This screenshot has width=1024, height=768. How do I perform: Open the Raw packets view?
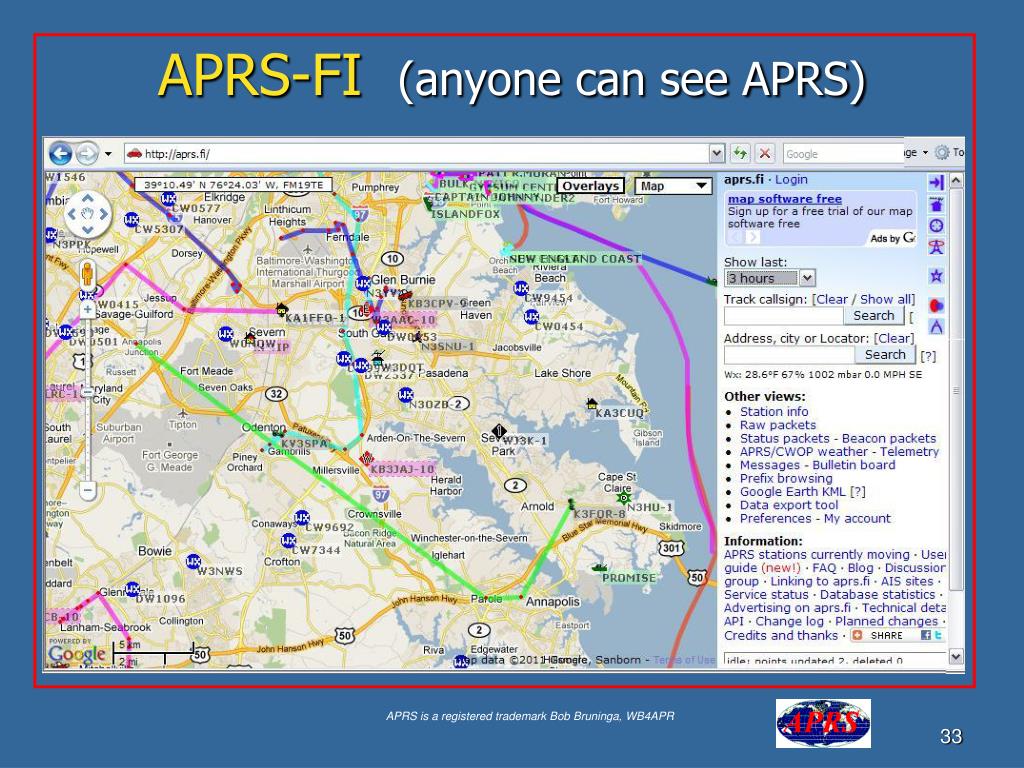777,425
